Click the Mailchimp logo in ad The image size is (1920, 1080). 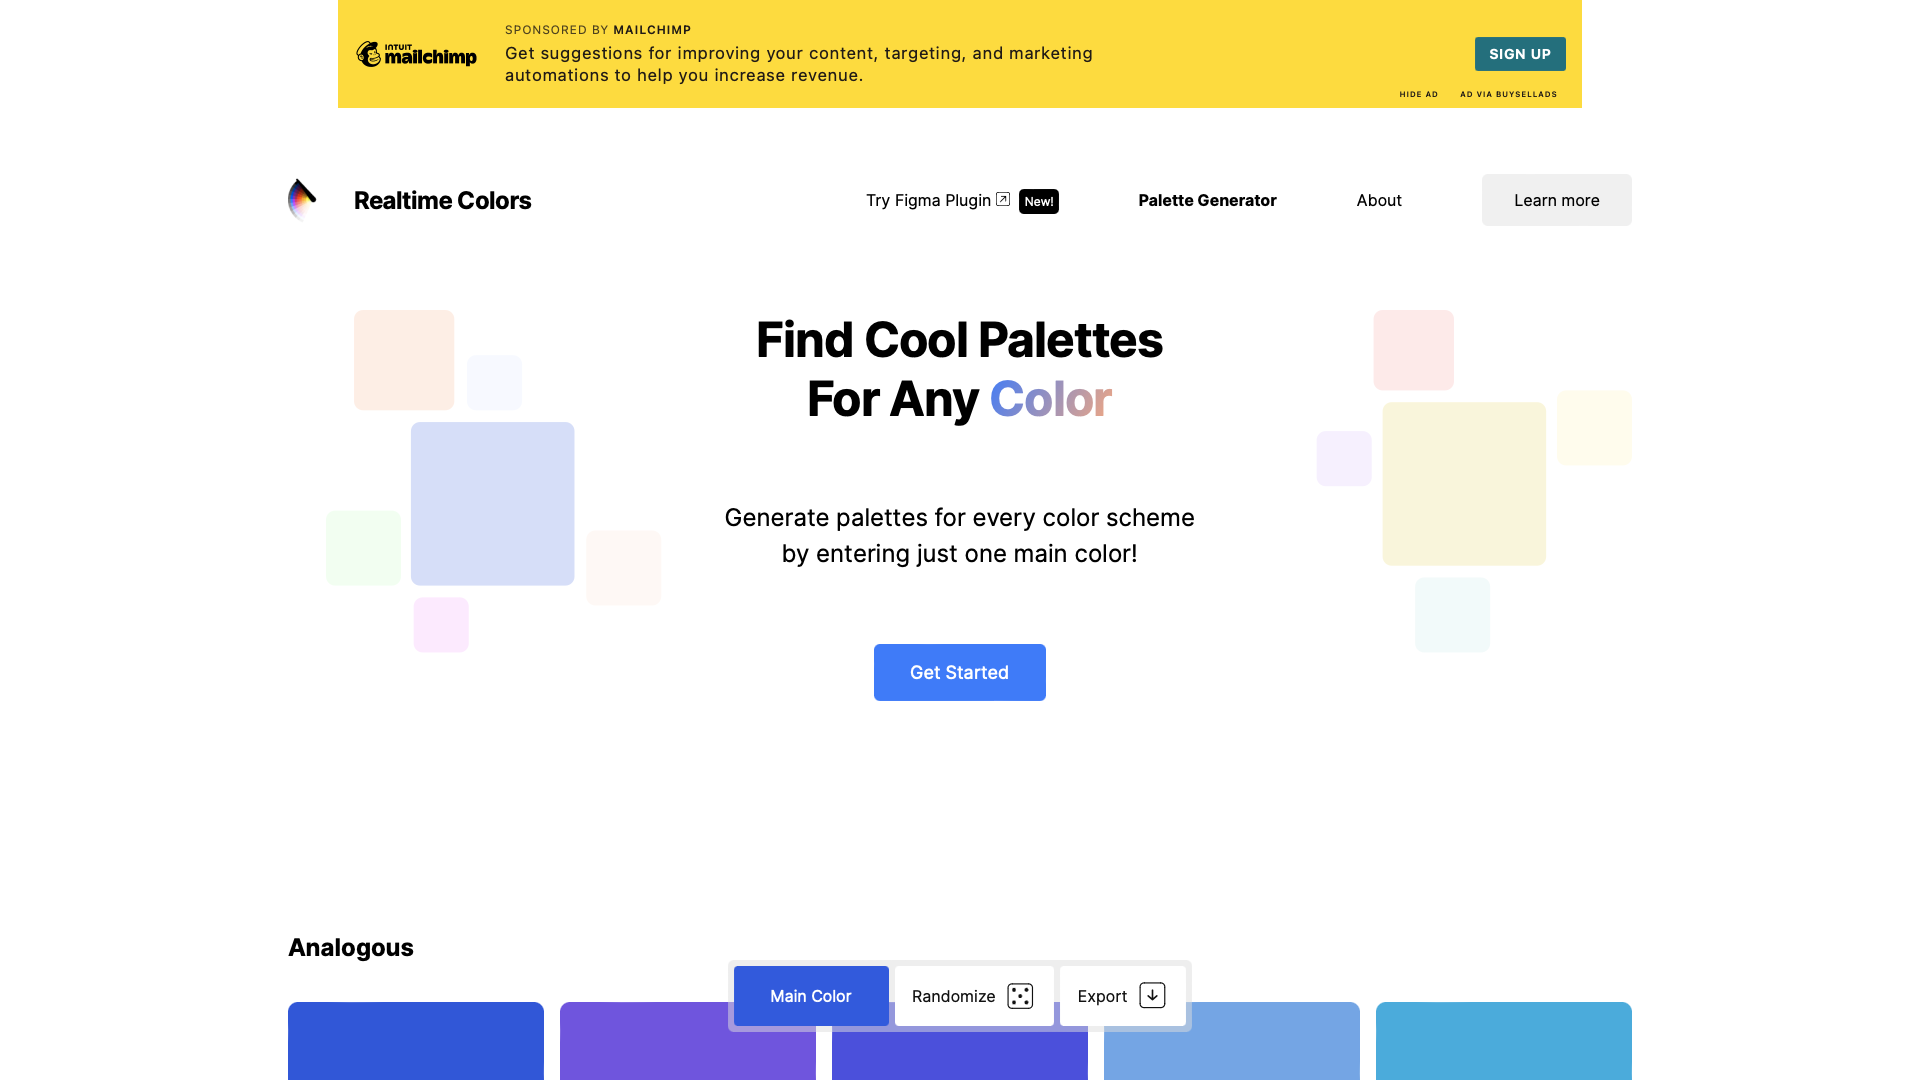417,54
